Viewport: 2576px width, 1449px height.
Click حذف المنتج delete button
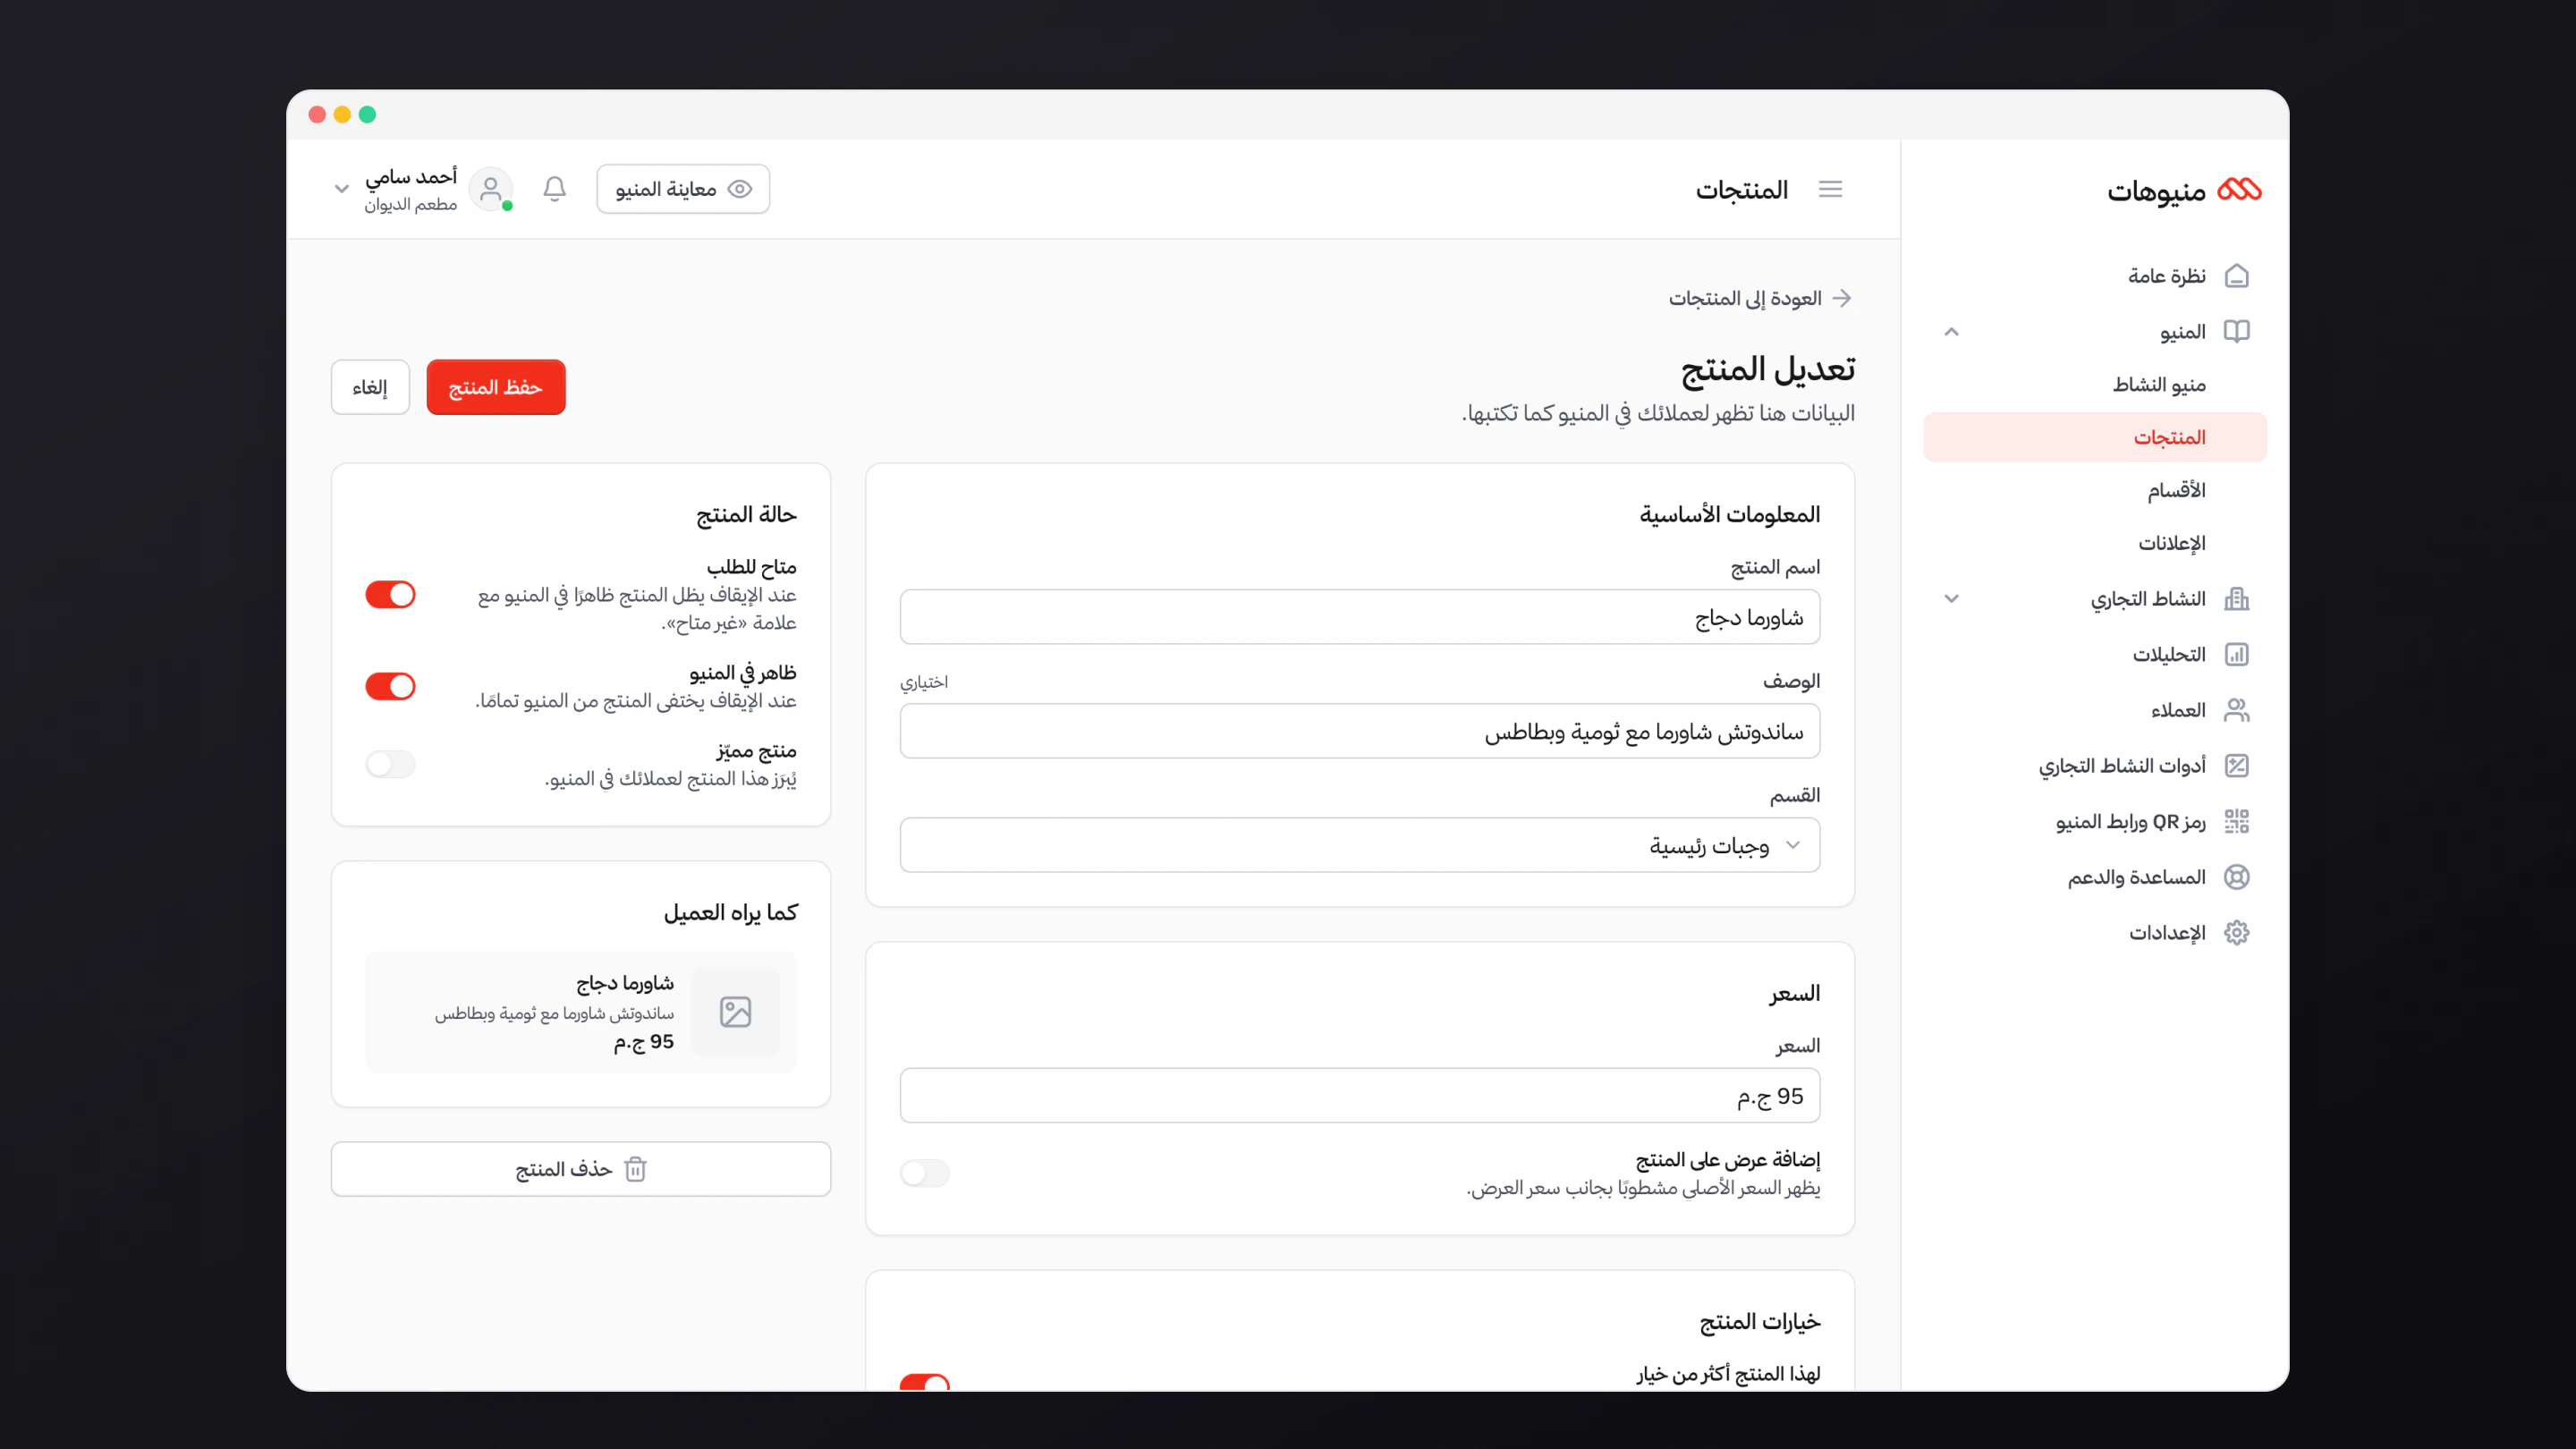click(581, 1169)
